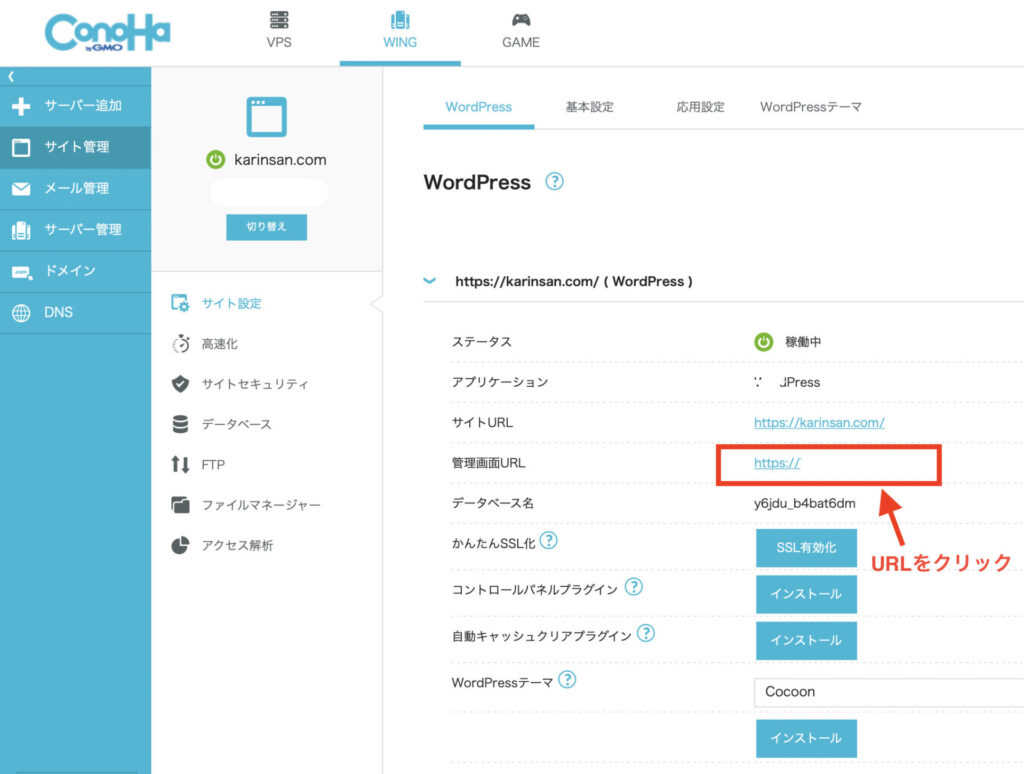Click the SSL有効化 button
1024x774 pixels.
point(807,548)
